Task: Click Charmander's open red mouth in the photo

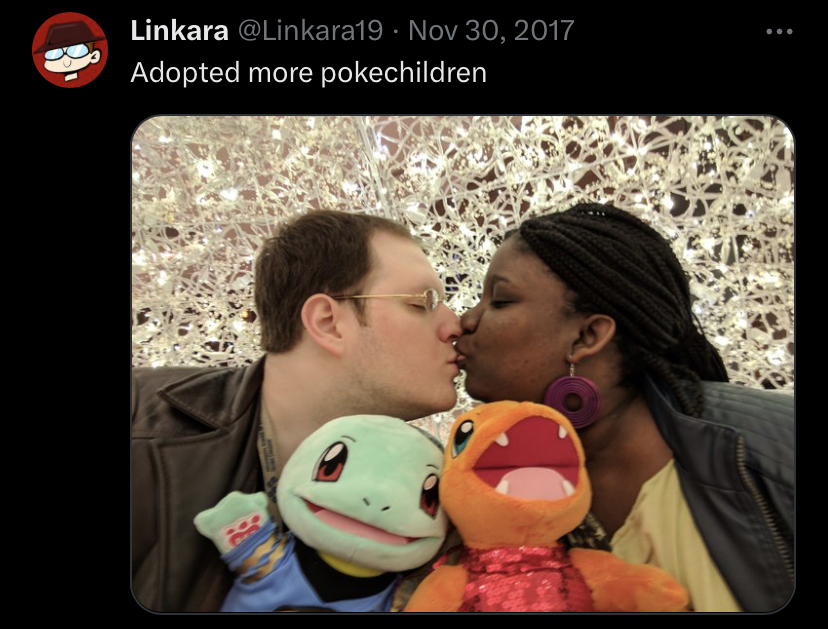Action: [525, 457]
